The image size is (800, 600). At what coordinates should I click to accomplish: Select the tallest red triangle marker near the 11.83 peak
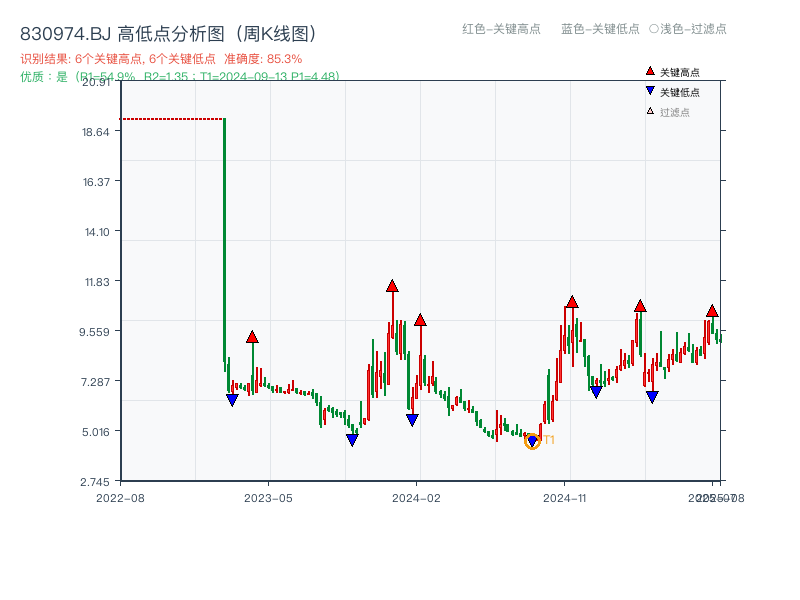point(391,287)
